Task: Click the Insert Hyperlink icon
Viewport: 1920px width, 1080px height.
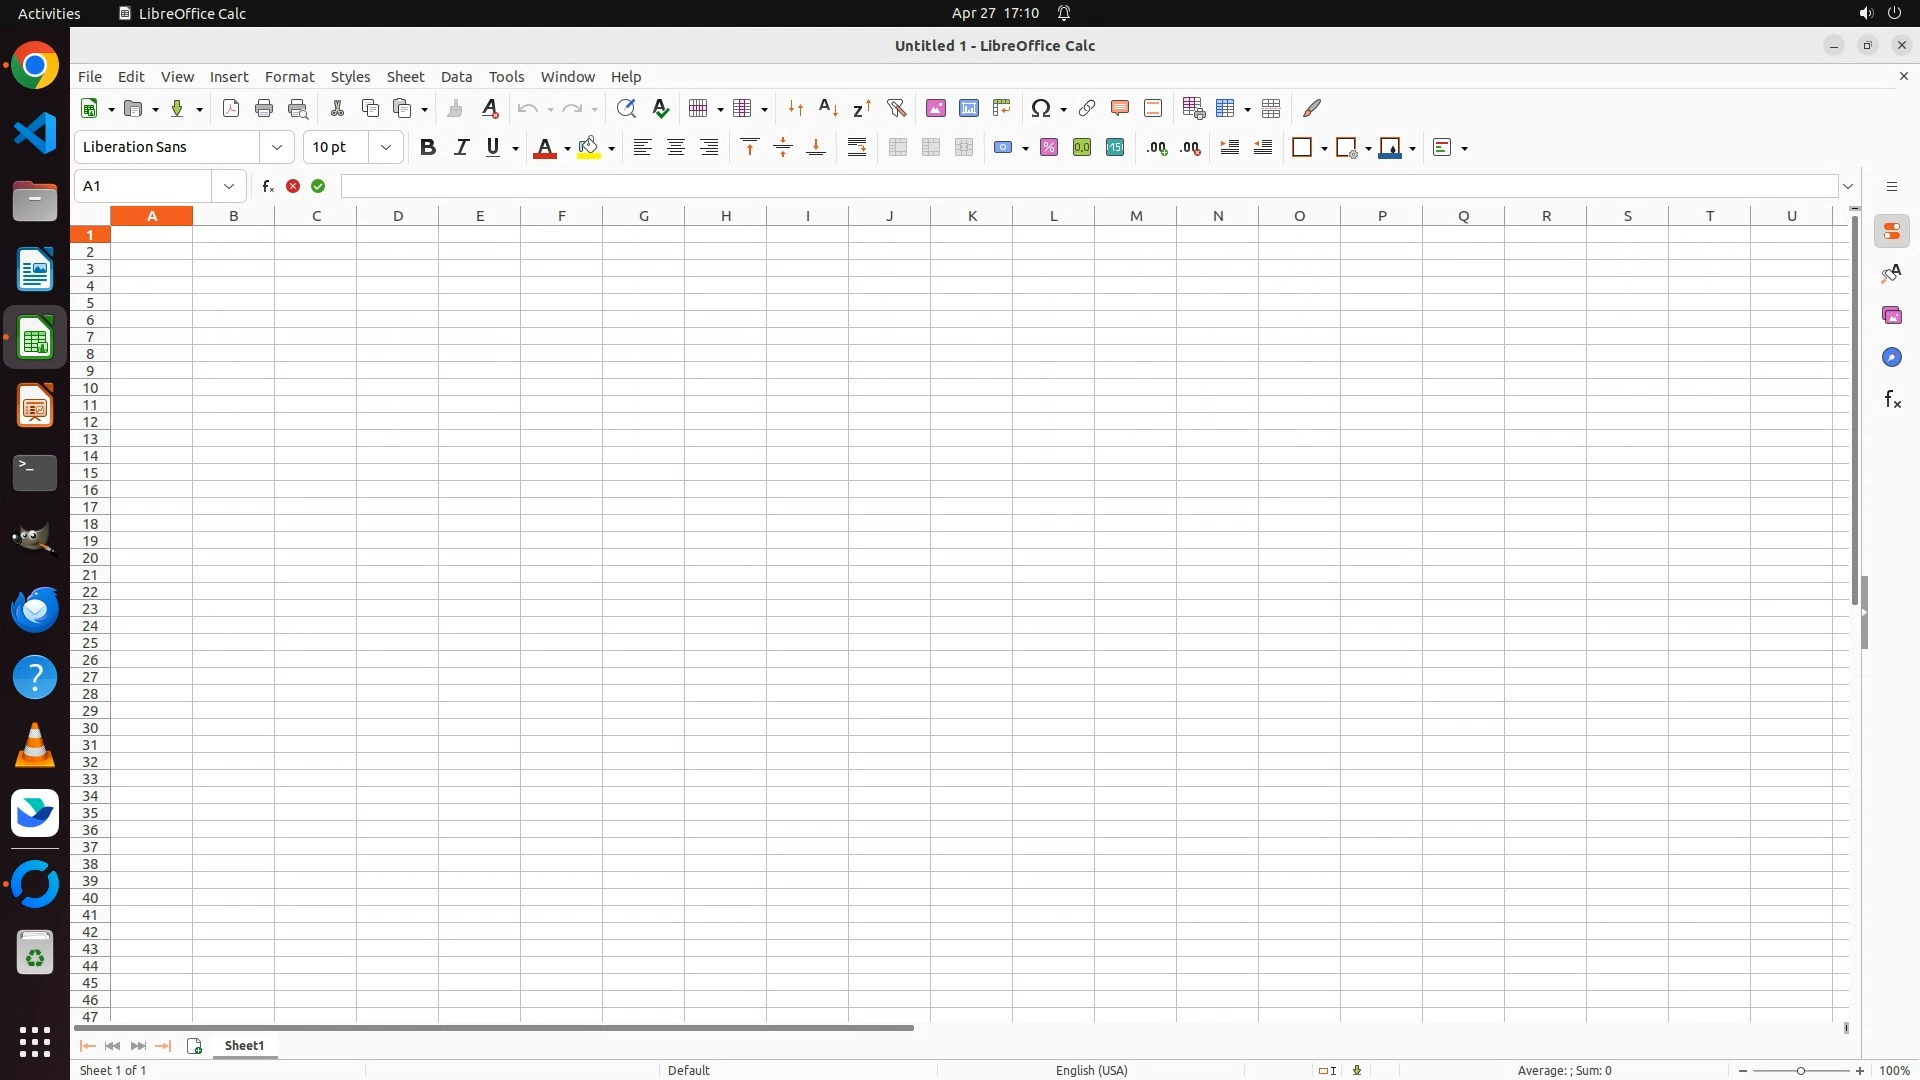Action: (1086, 108)
